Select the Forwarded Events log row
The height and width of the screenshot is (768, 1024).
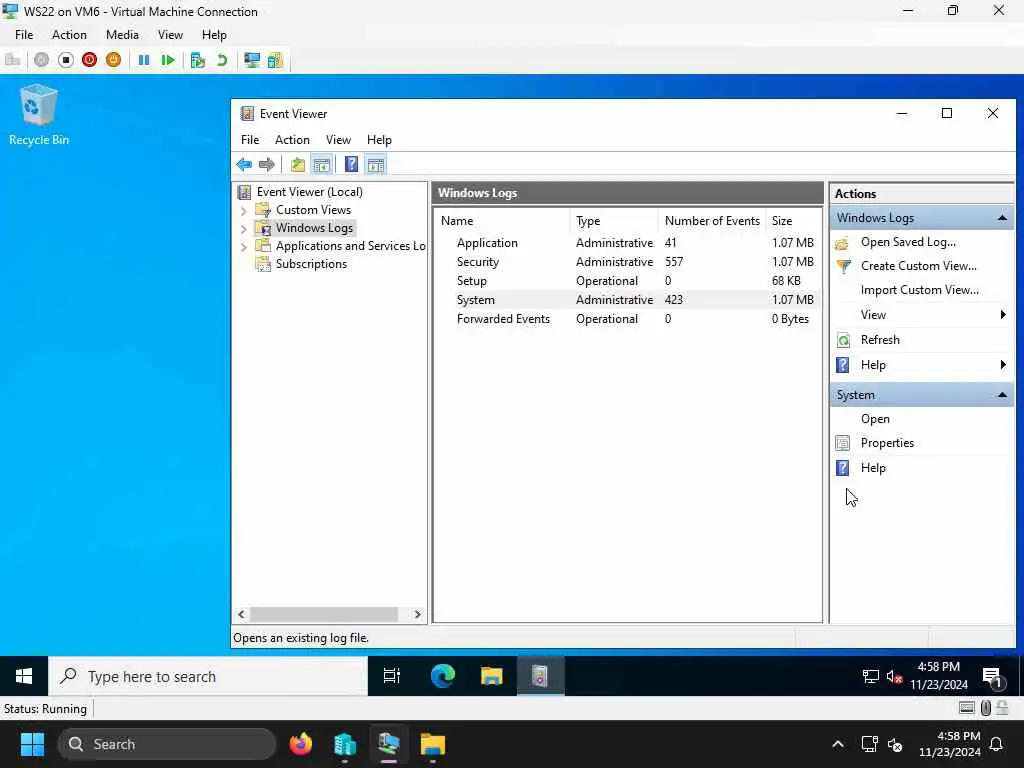(x=627, y=319)
